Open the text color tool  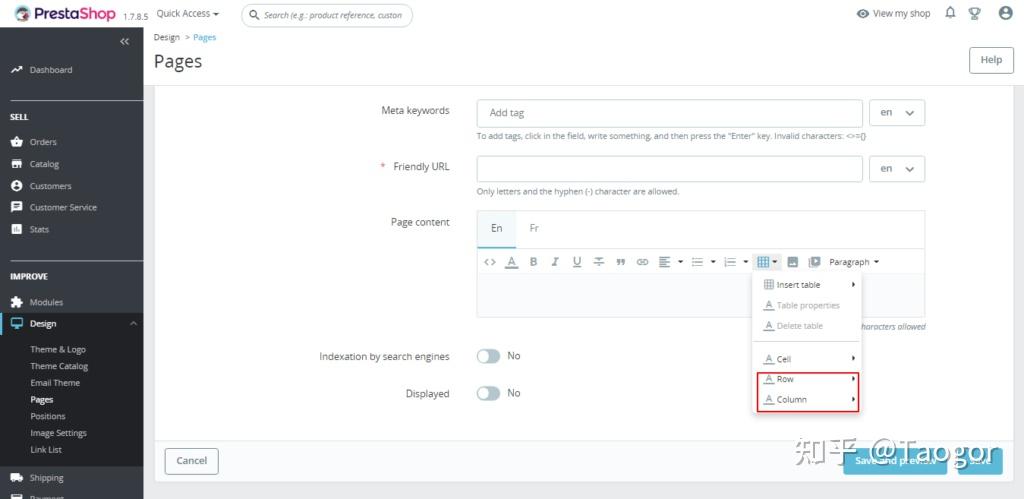[x=512, y=262]
